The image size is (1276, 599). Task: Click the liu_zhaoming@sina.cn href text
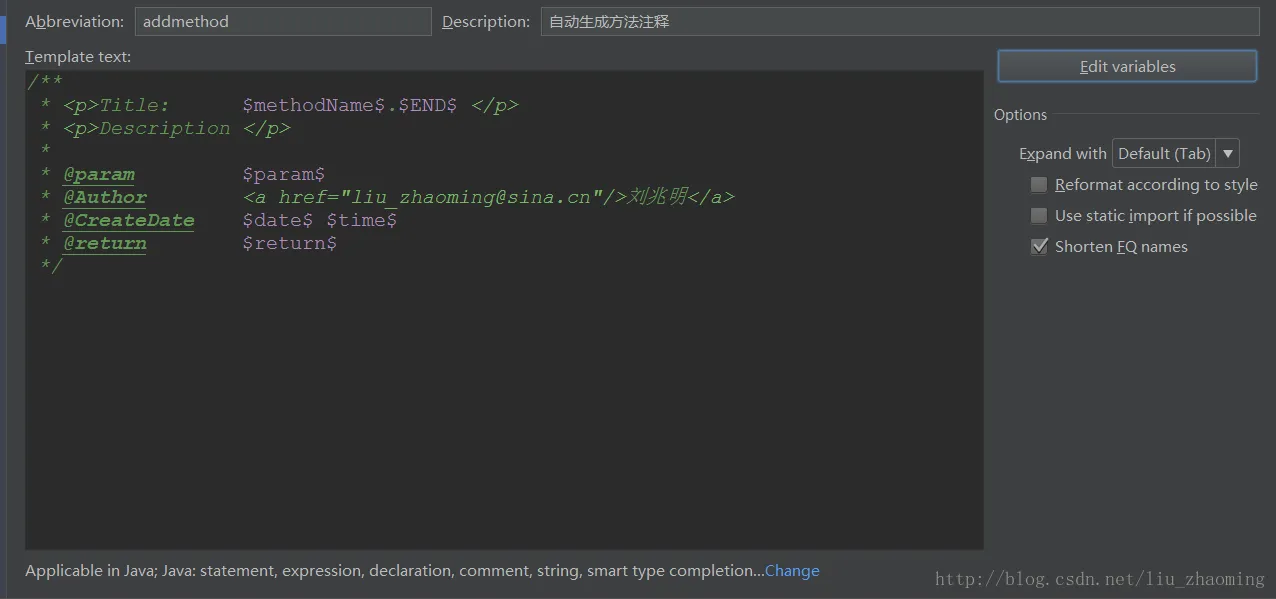[x=470, y=197]
